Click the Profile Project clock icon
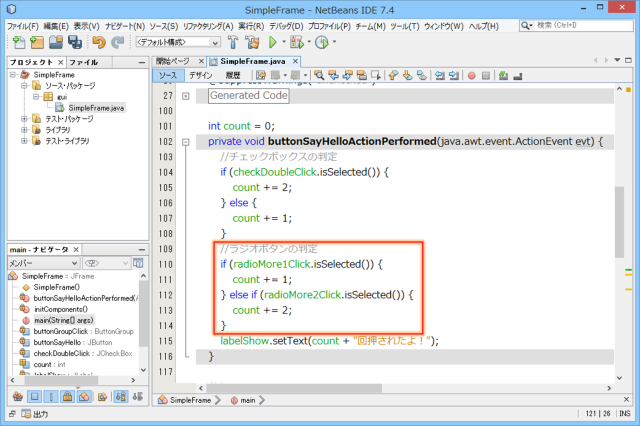This screenshot has width=640, height=426. click(322, 42)
